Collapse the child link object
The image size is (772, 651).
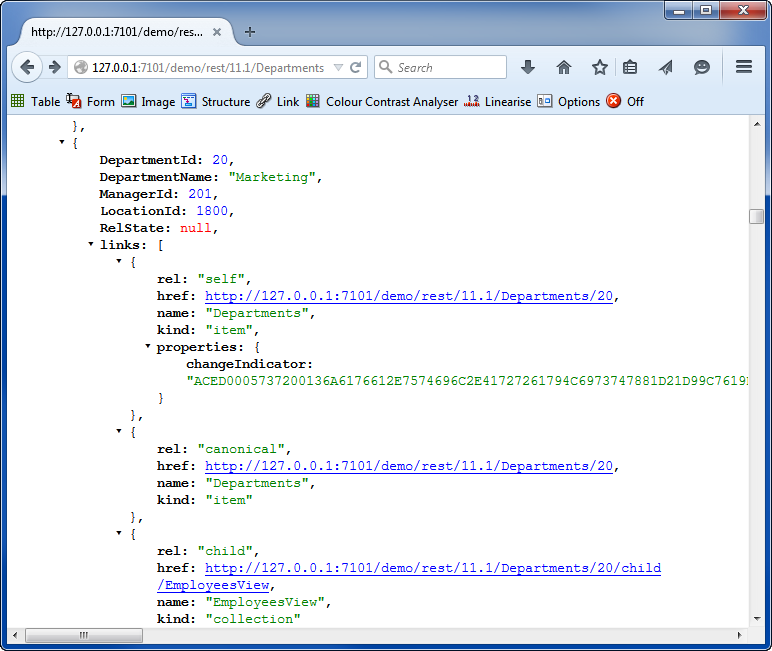119,533
